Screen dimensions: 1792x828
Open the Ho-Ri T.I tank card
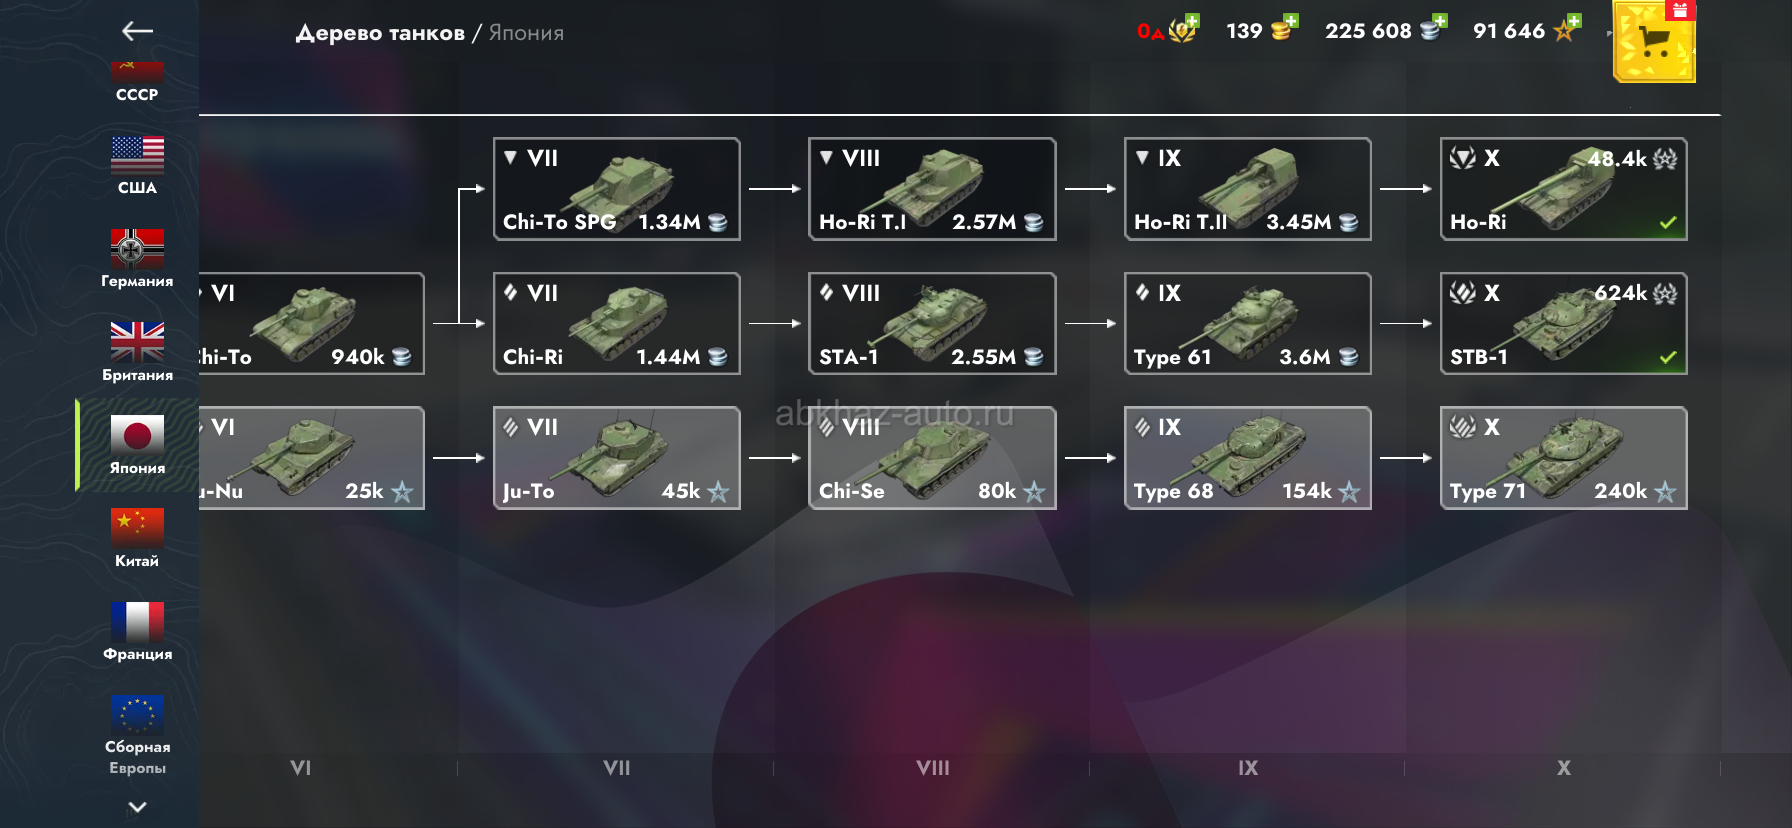pyautogui.click(x=932, y=189)
